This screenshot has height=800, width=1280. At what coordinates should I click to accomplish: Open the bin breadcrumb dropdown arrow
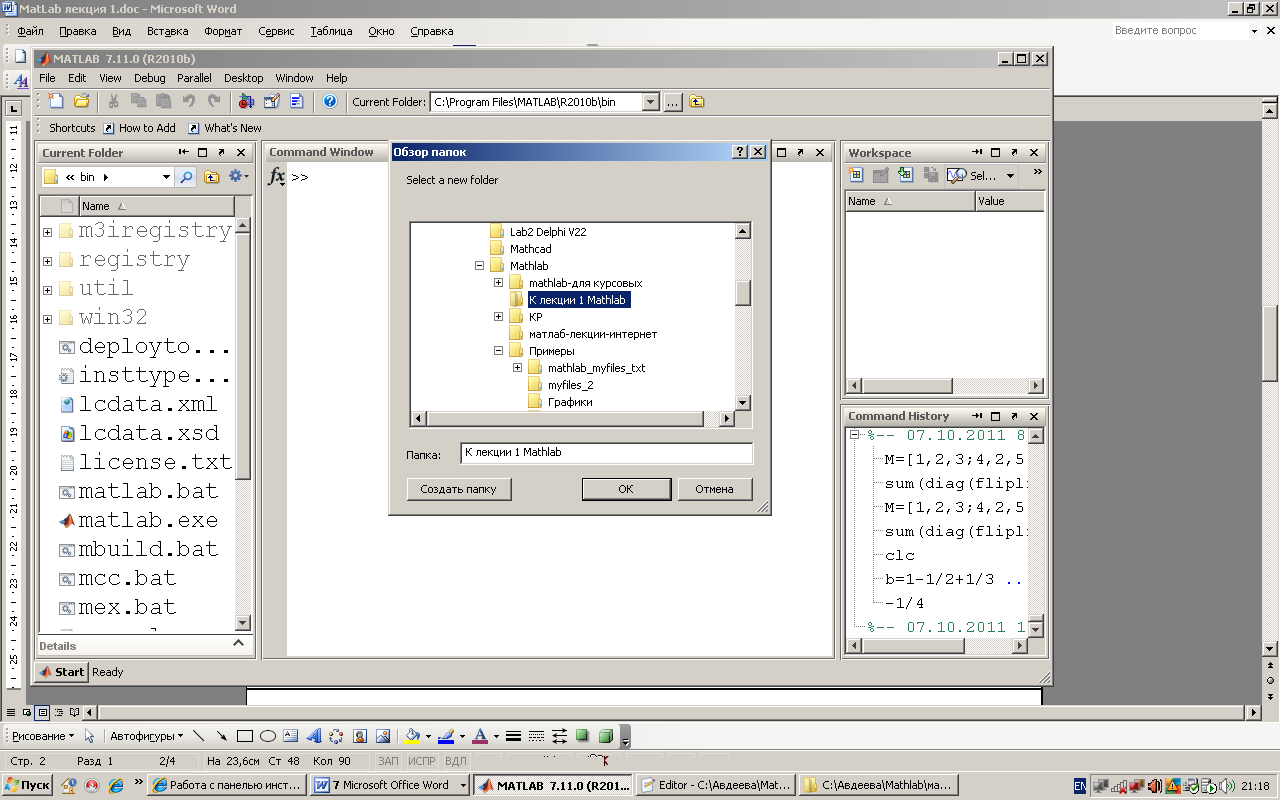coord(106,177)
